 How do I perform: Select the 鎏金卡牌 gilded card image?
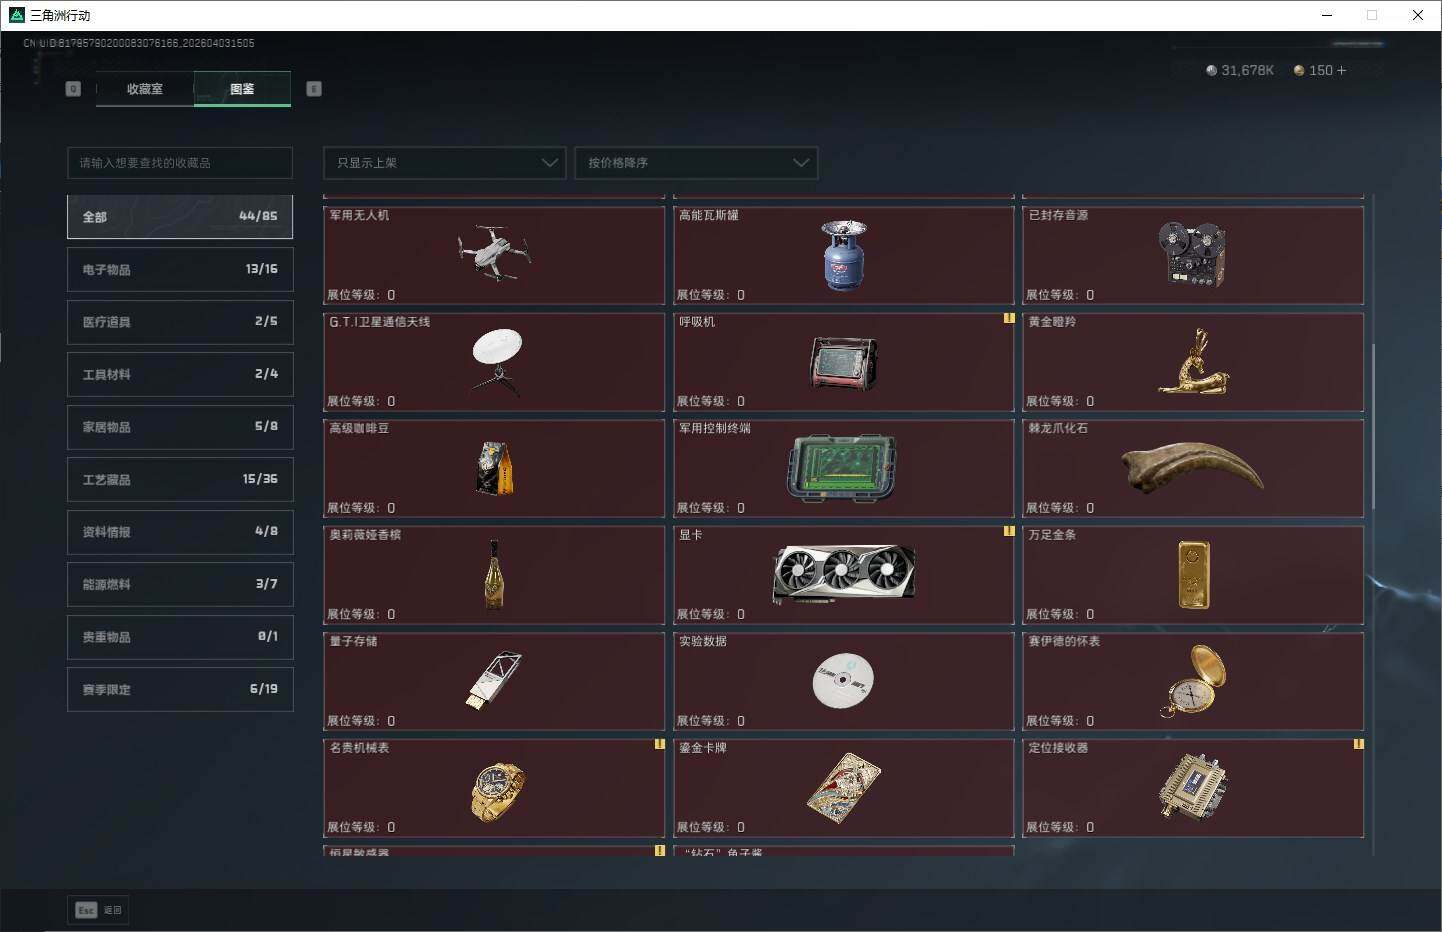844,789
